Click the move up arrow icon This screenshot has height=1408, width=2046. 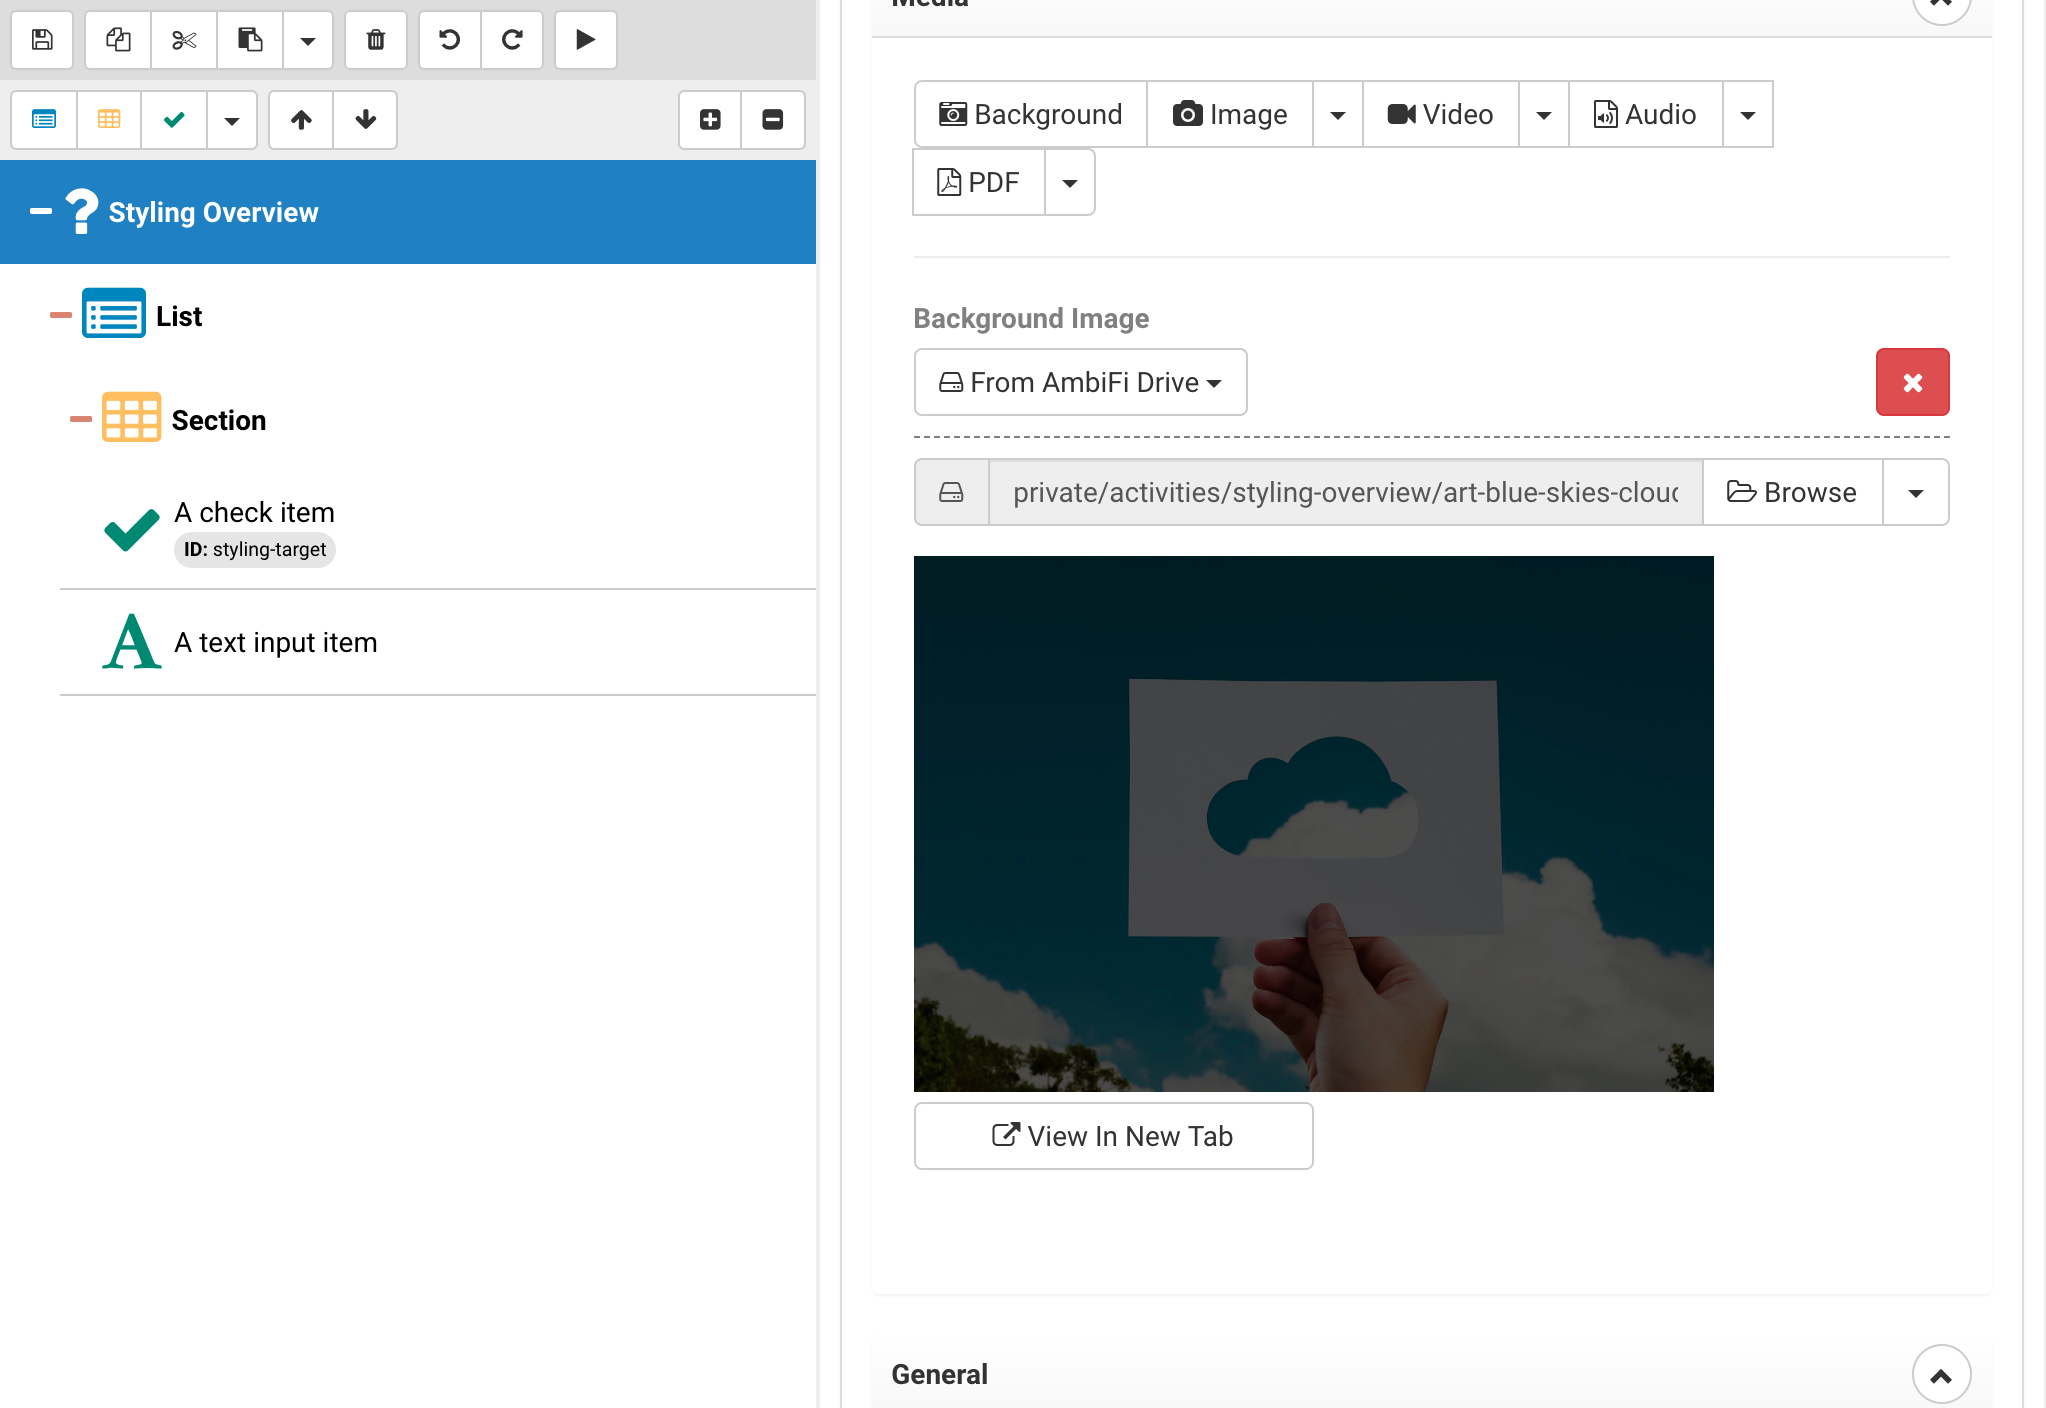[x=301, y=120]
